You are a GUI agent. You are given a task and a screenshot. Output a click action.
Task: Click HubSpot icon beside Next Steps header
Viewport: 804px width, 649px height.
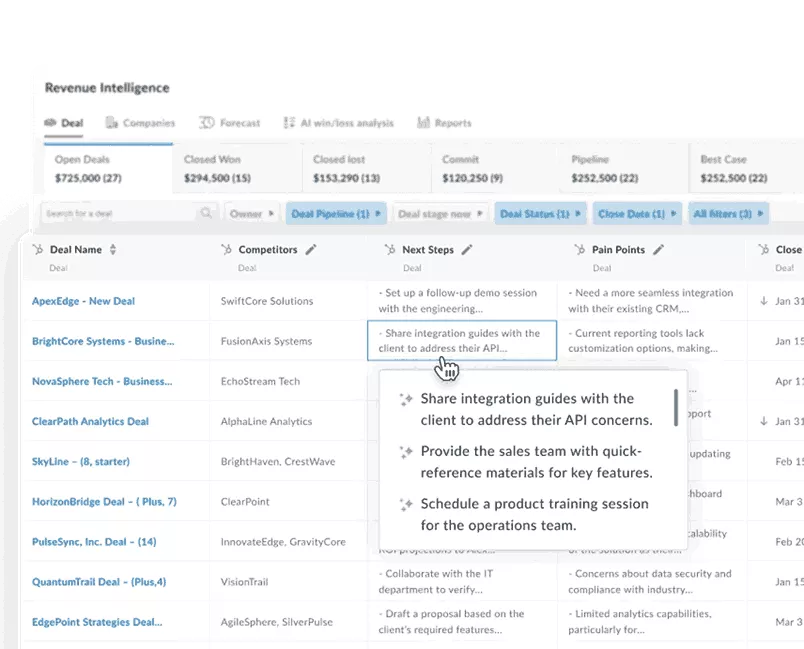click(x=390, y=250)
